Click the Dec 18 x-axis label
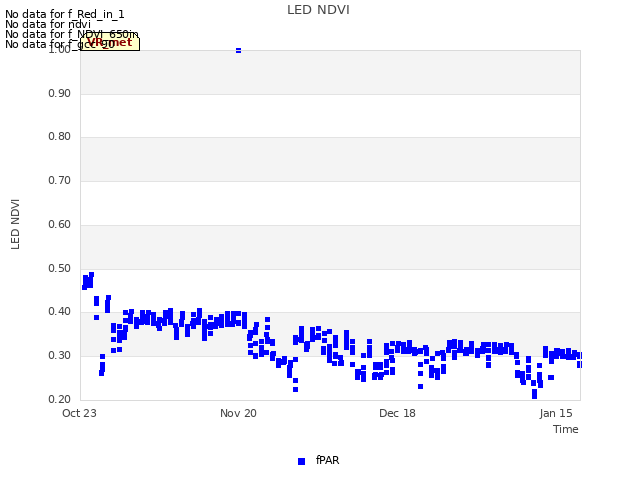640x480 pixels. (x=397, y=413)
